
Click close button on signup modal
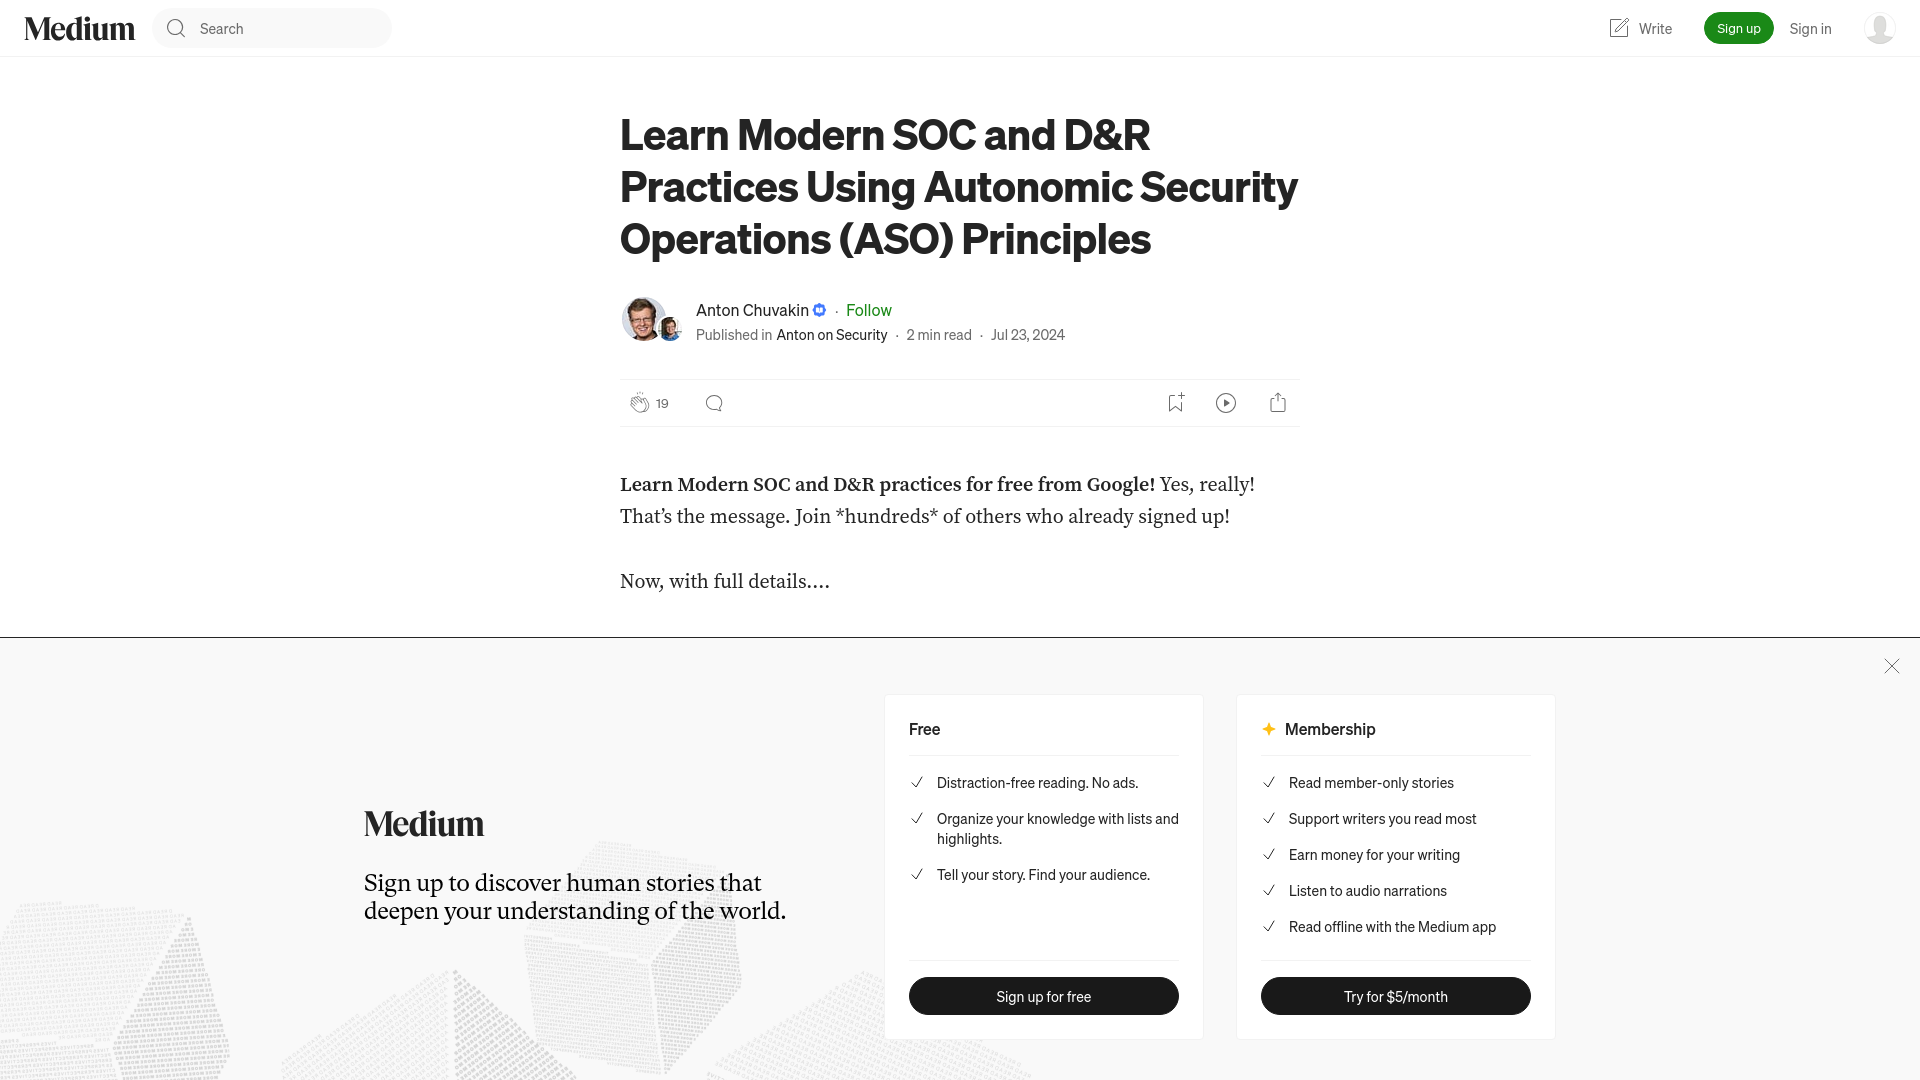pyautogui.click(x=1892, y=666)
